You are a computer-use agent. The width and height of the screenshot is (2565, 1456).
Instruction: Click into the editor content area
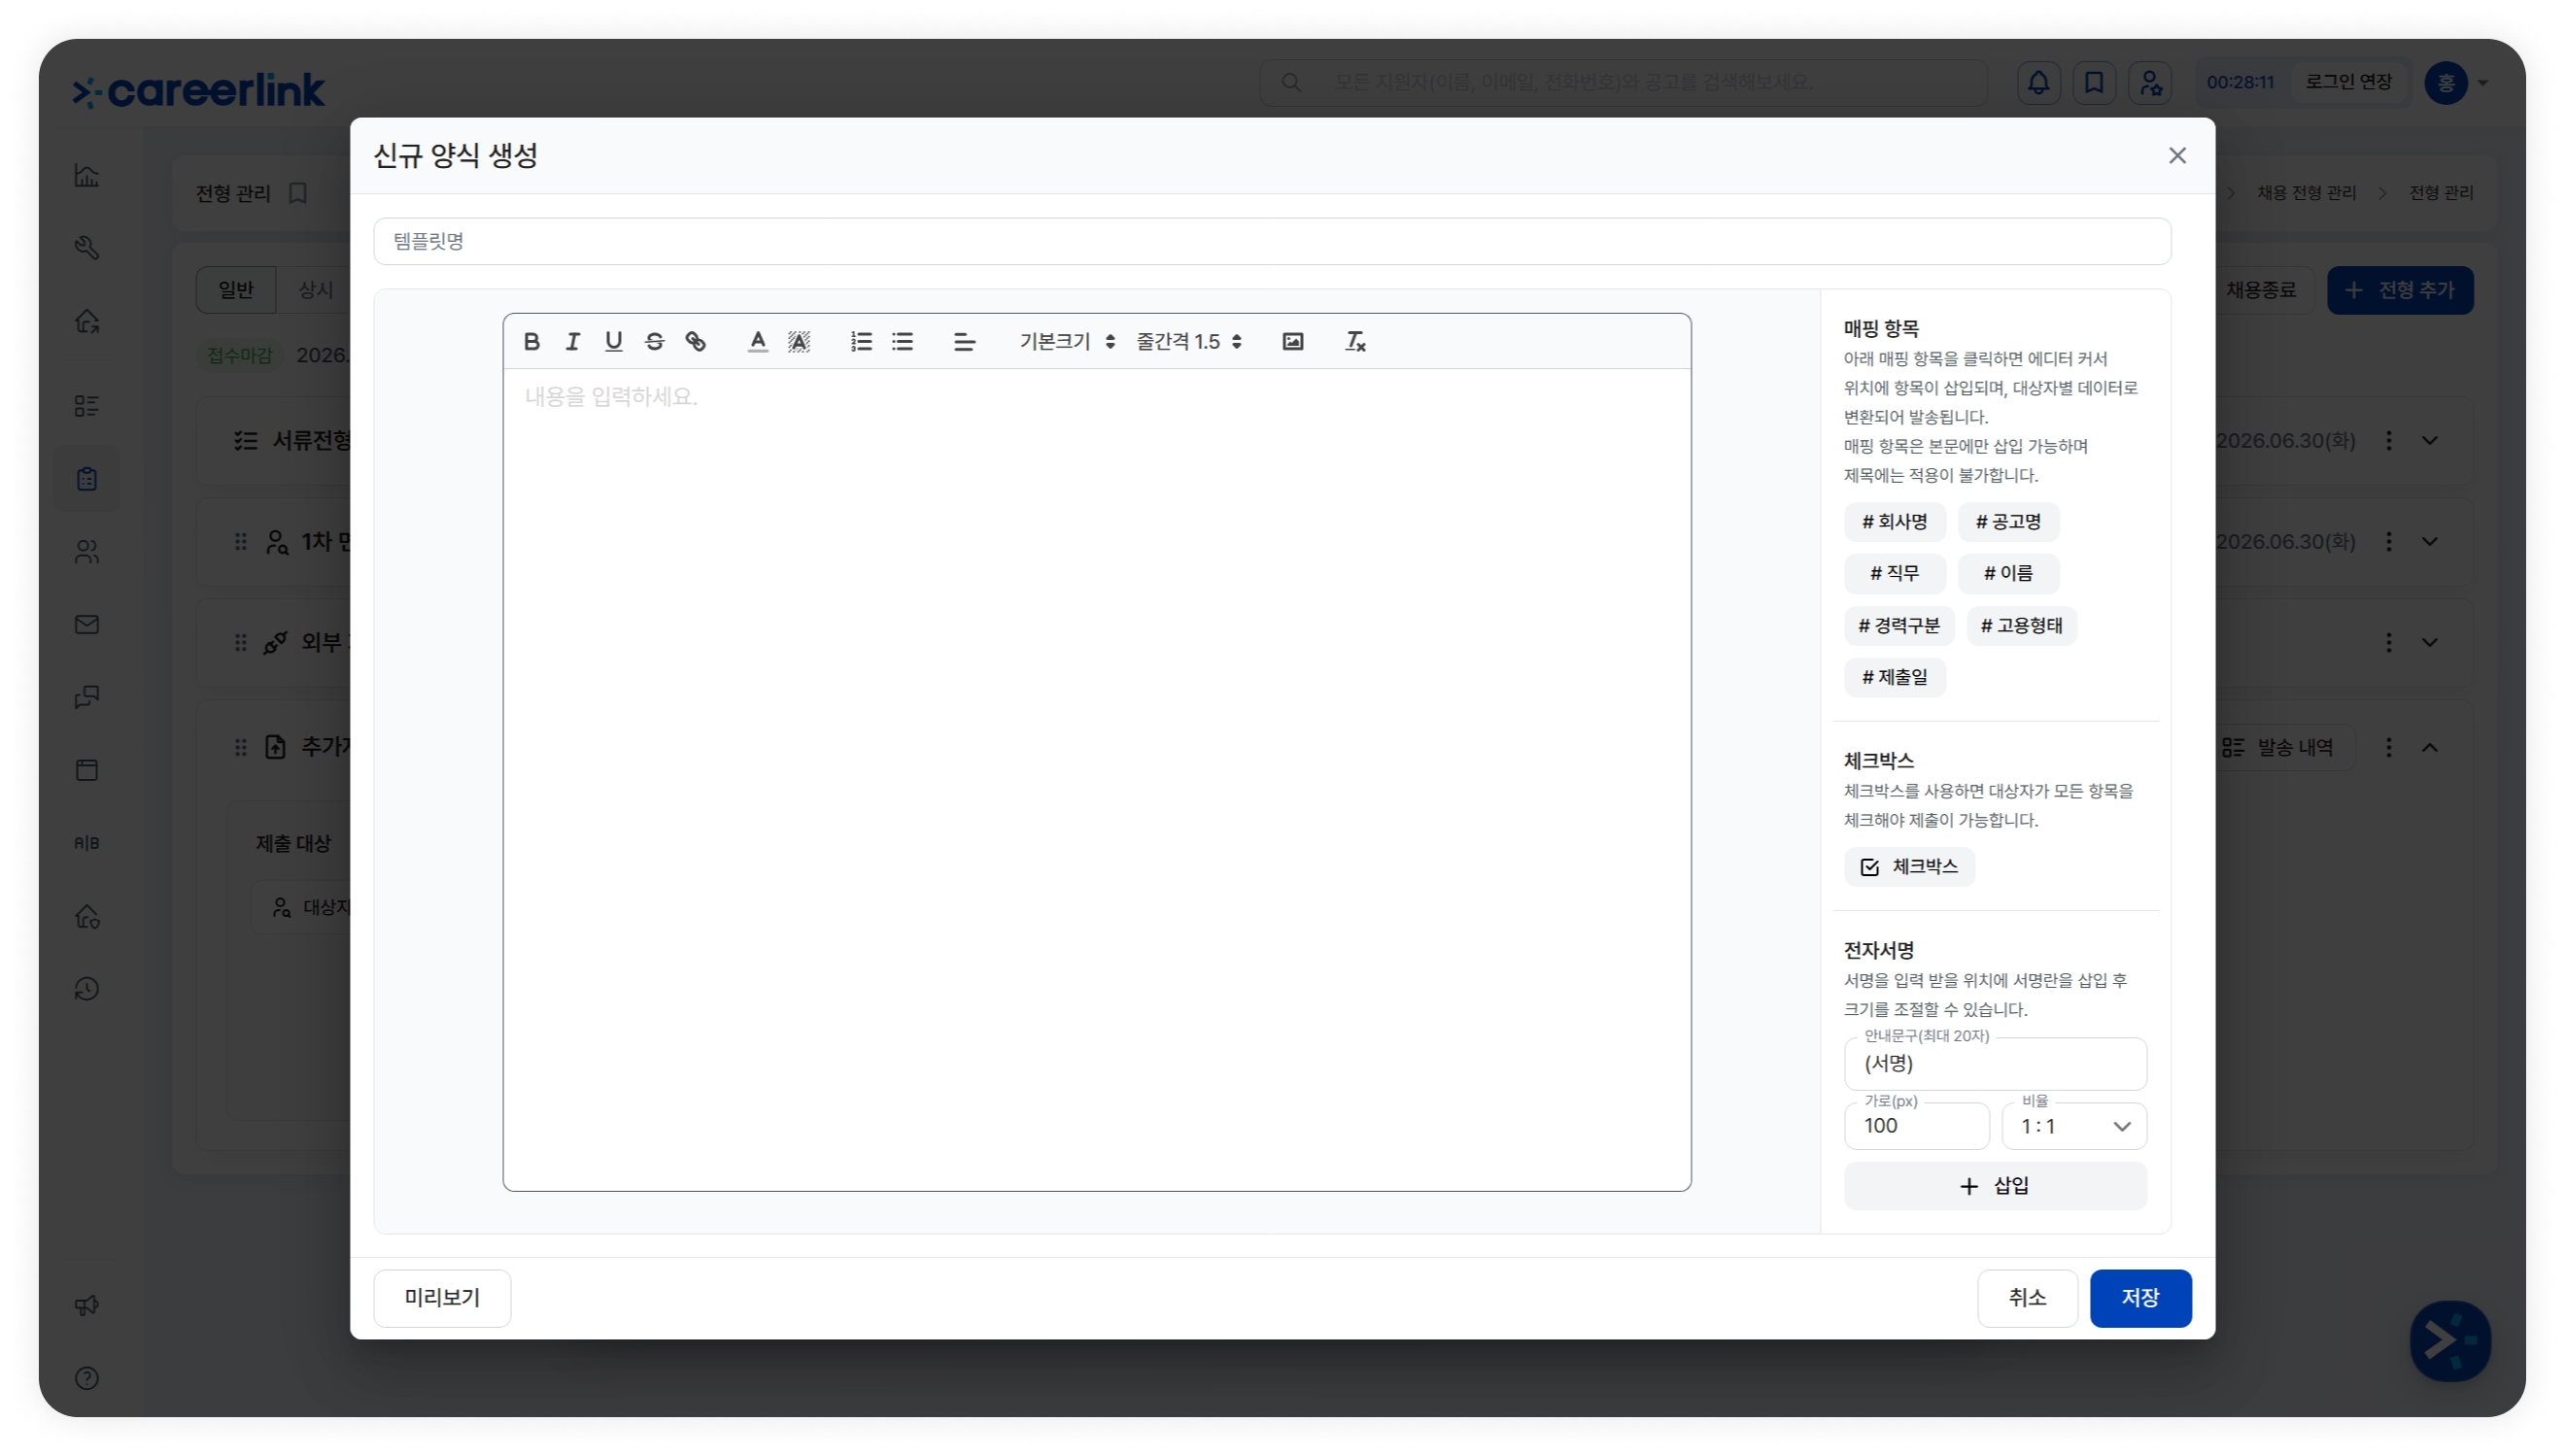pos(1097,780)
